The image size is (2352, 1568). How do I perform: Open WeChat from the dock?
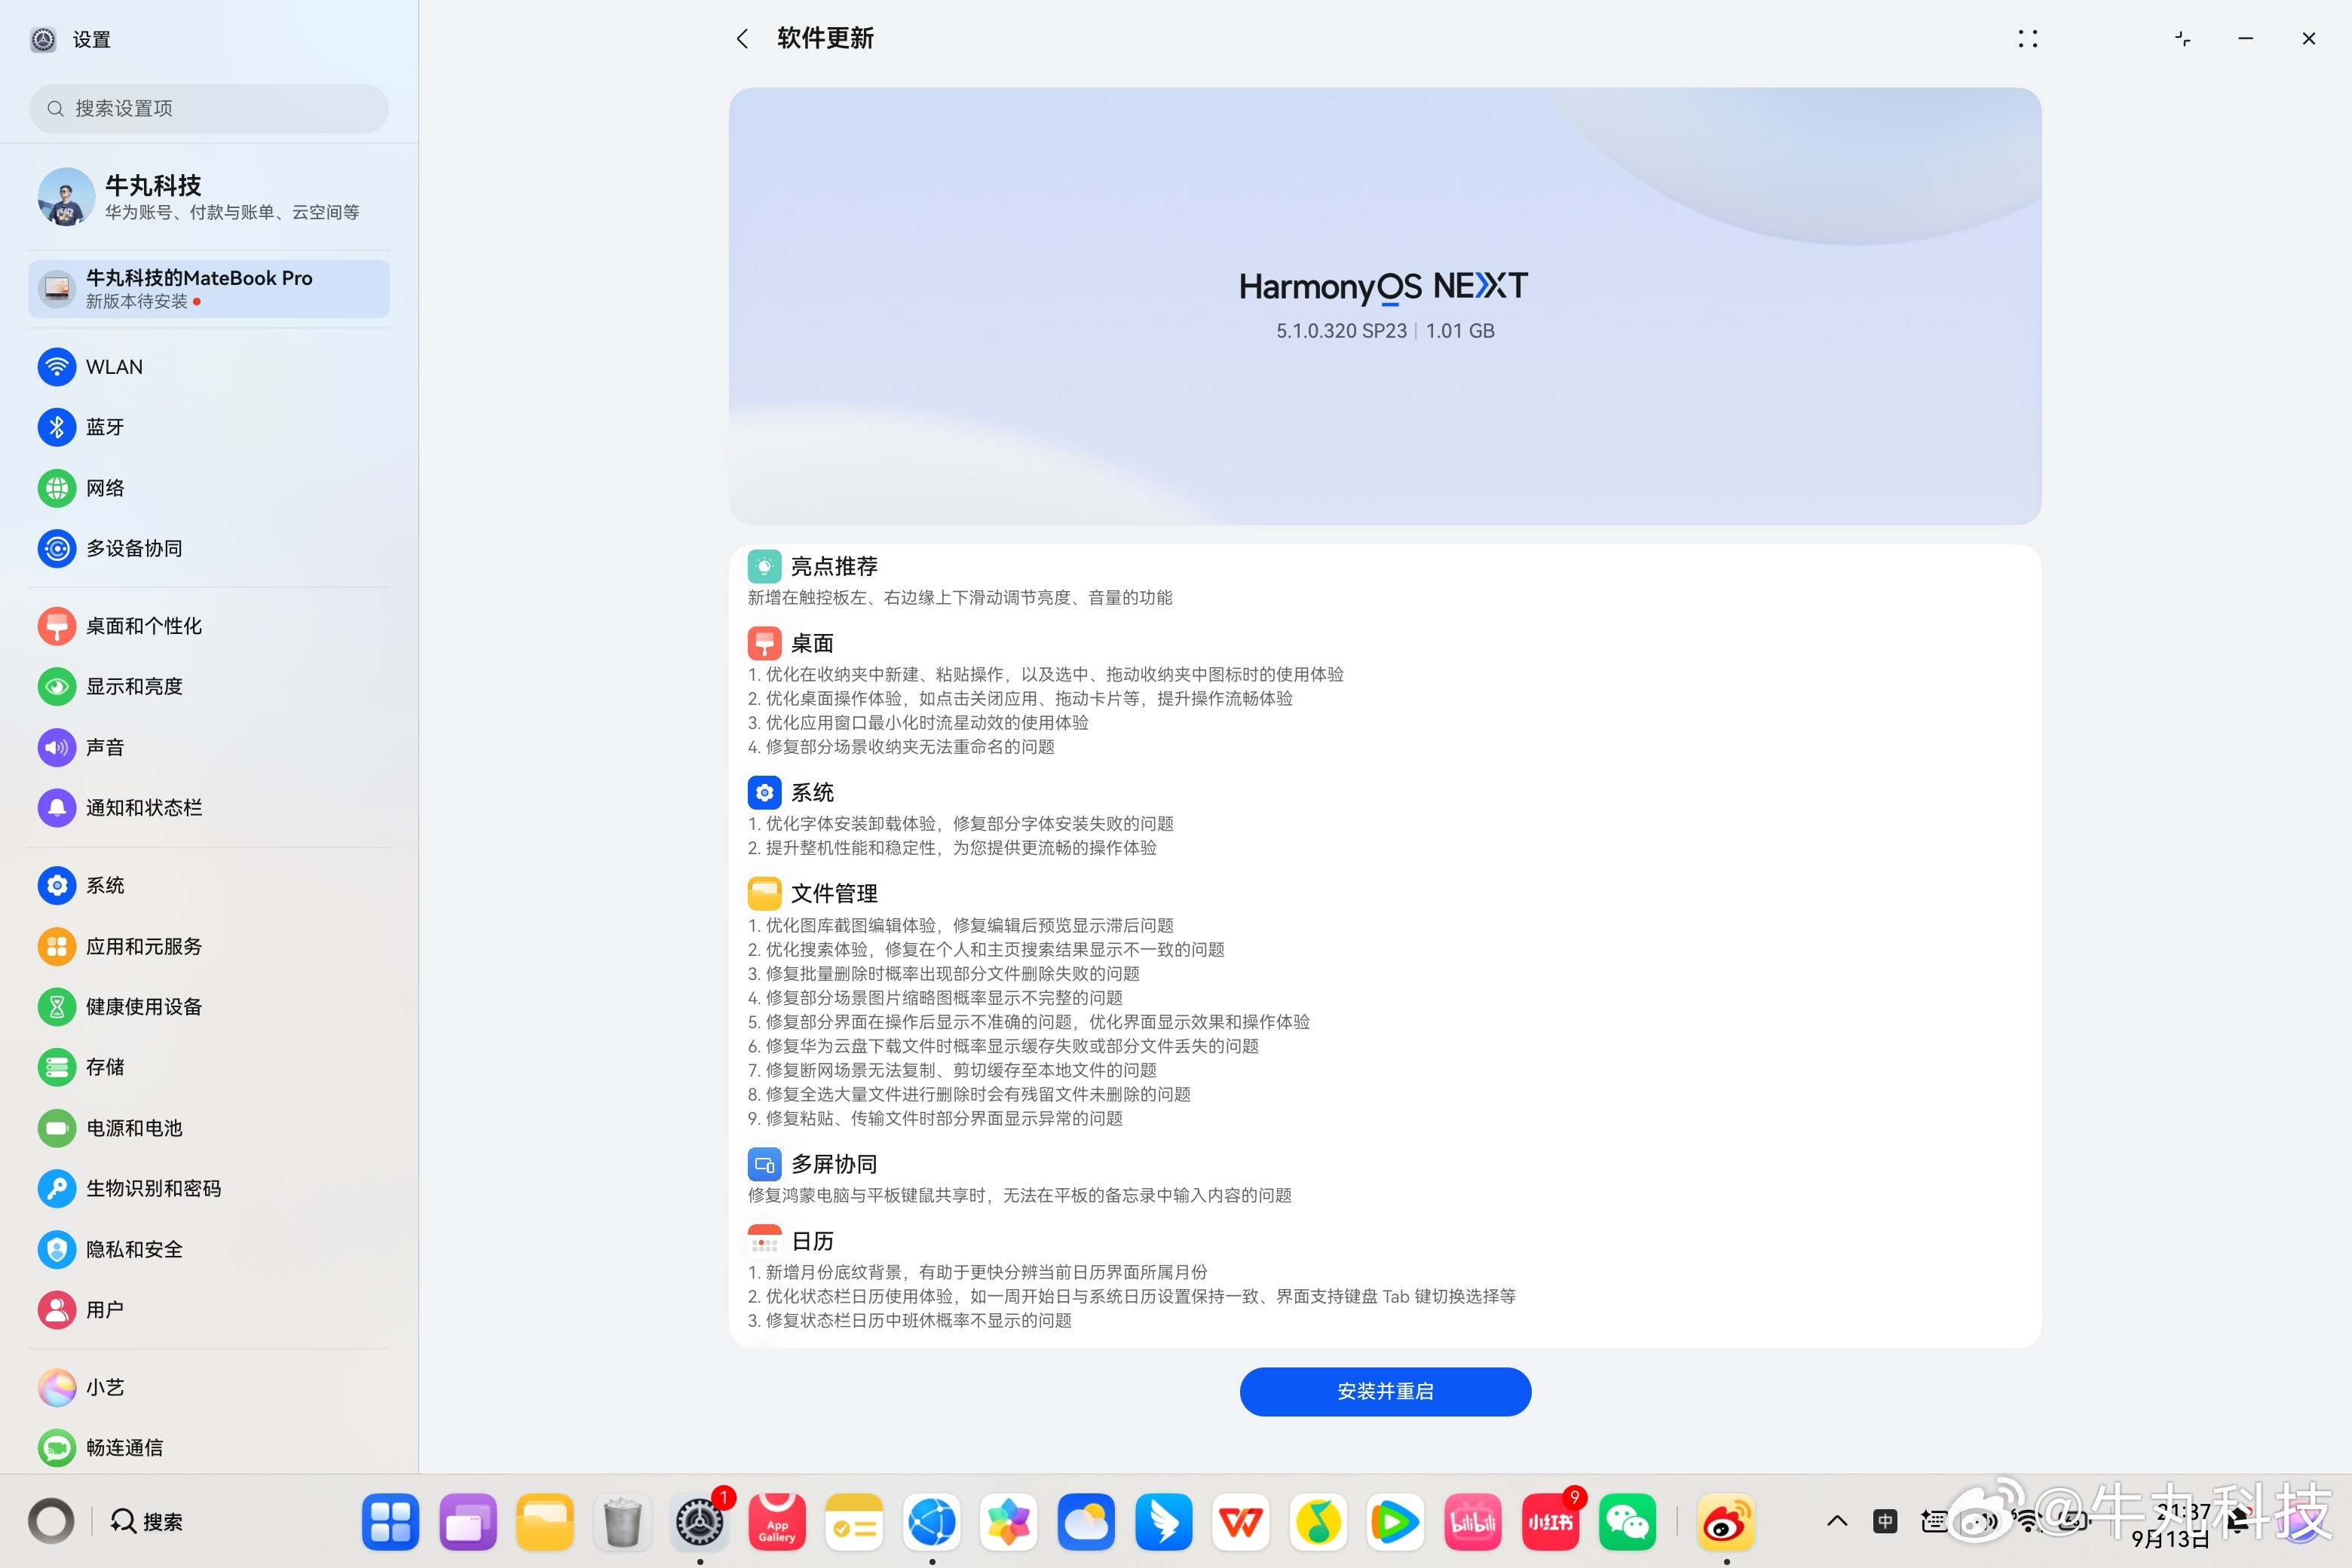tap(1627, 1522)
